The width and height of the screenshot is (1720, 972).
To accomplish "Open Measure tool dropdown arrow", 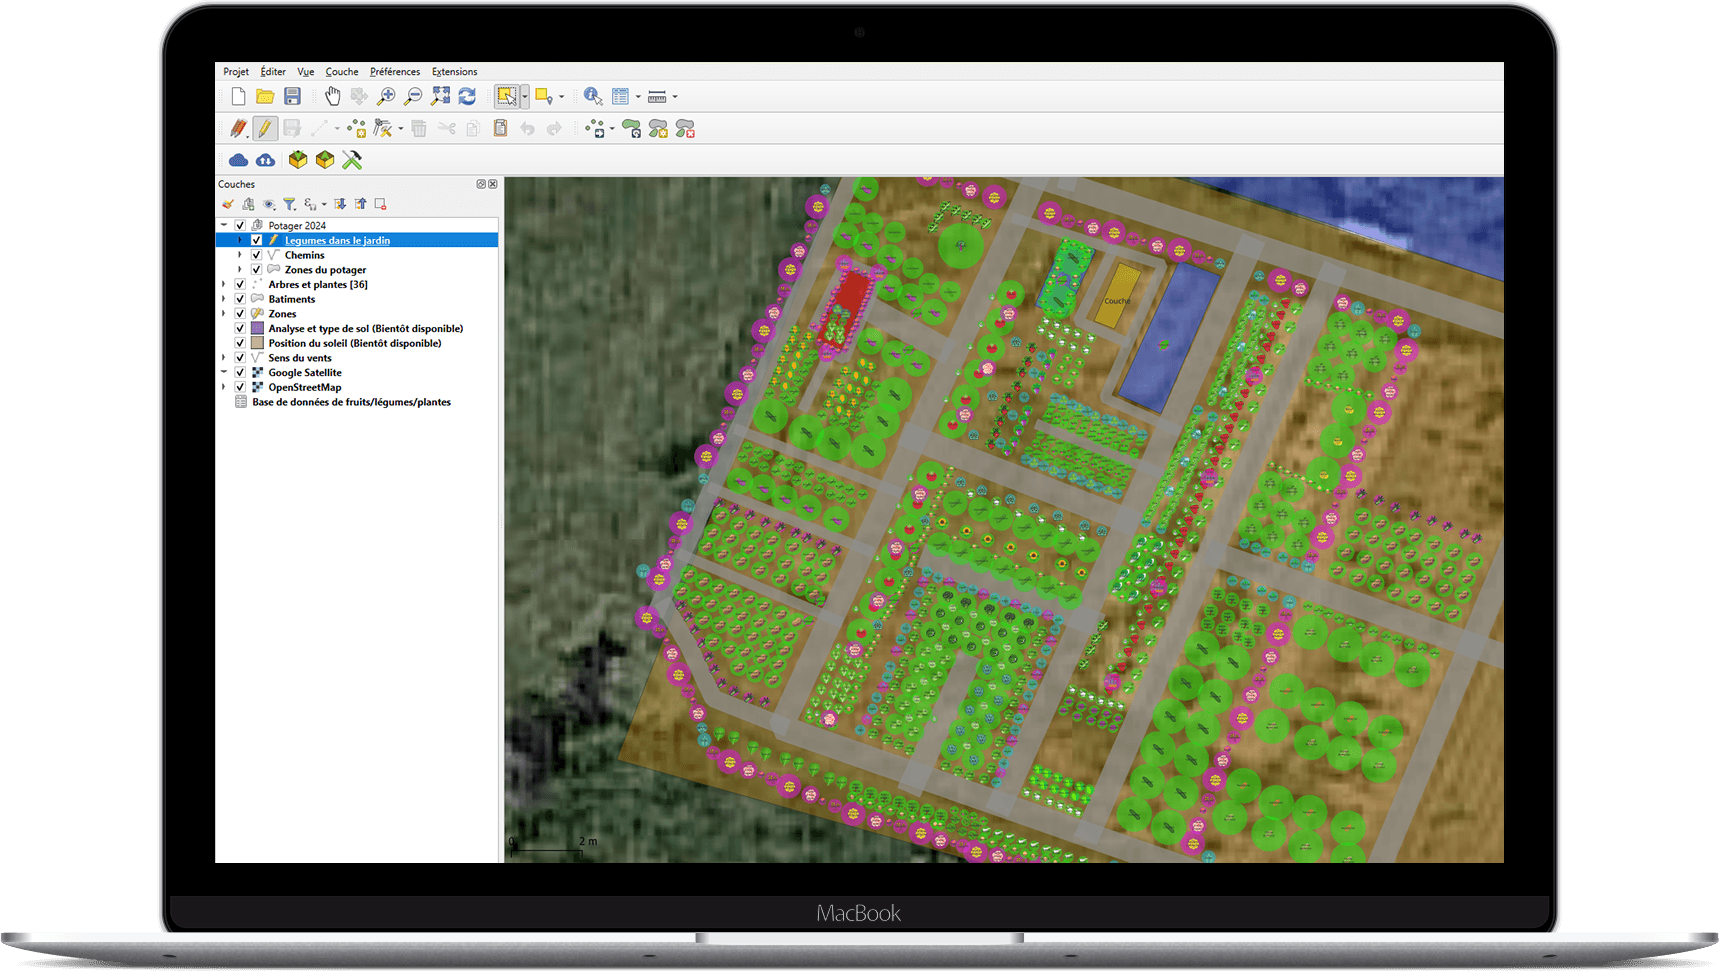I will tap(675, 97).
